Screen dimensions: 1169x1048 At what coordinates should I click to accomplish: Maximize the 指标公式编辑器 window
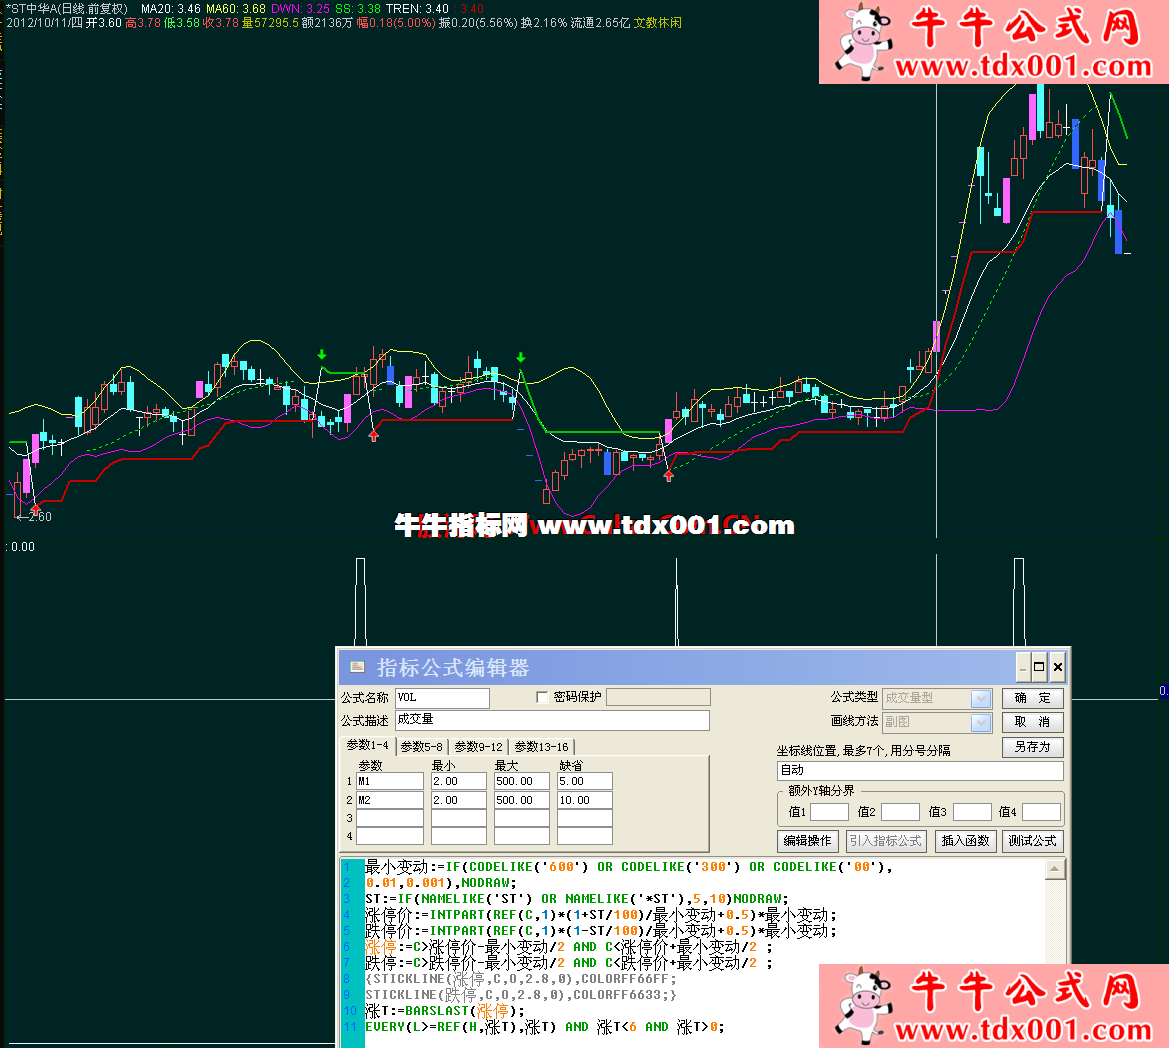click(x=1040, y=667)
